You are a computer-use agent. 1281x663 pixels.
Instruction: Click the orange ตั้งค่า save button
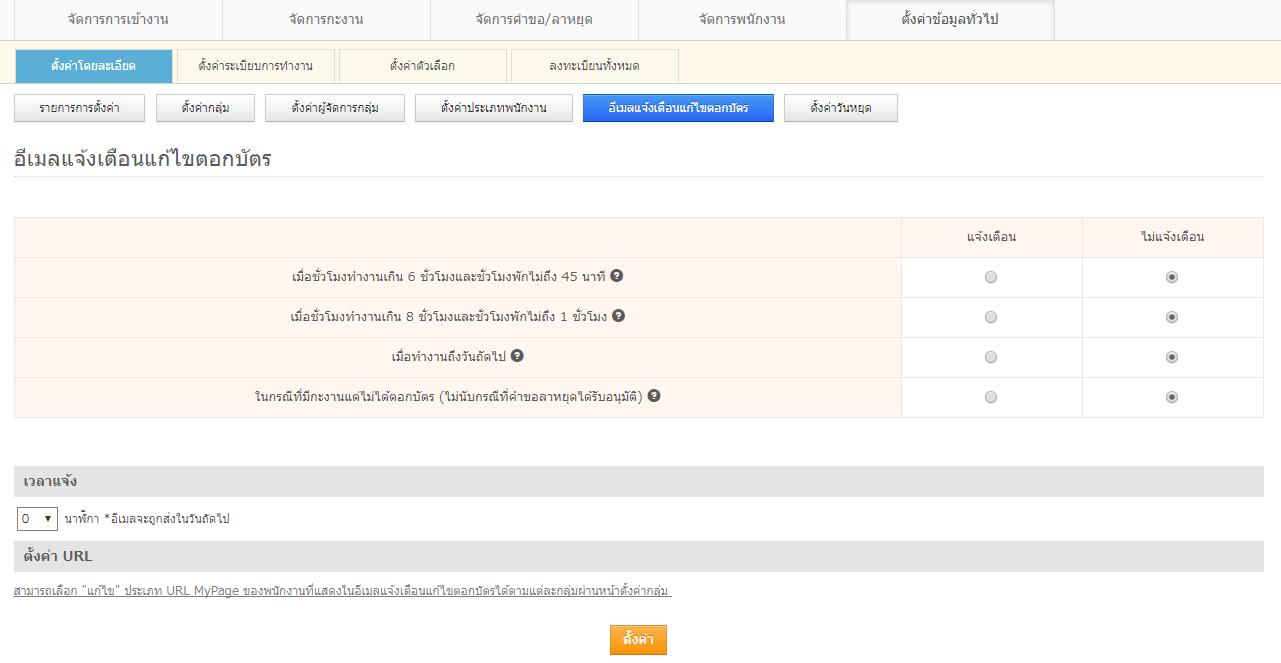[638, 639]
